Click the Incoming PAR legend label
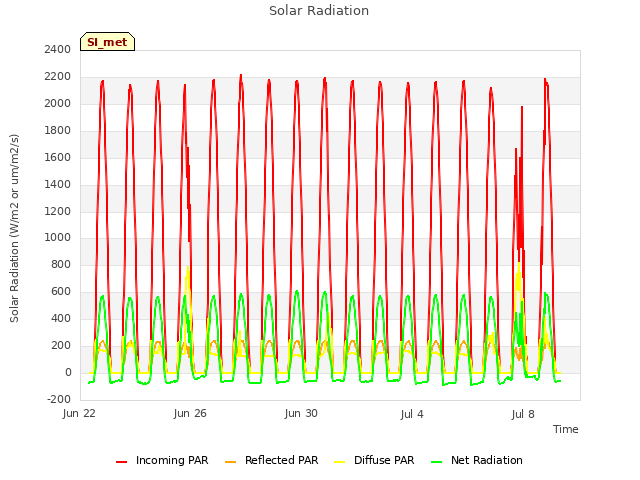This screenshot has width=640, height=480. coord(172,460)
